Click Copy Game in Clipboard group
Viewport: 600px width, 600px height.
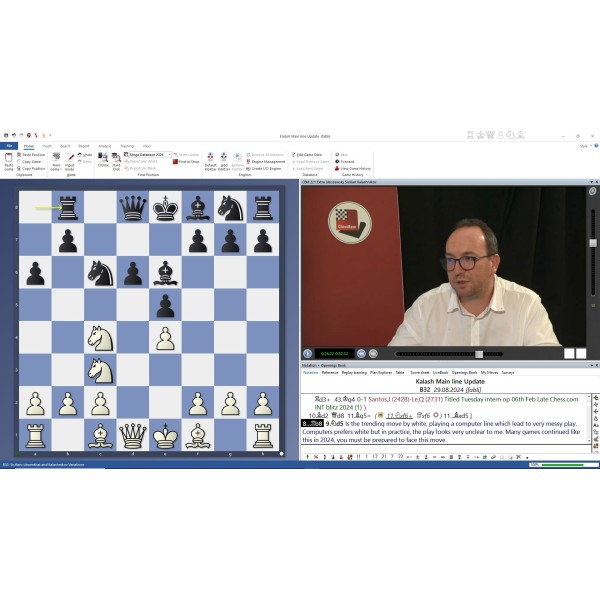[31, 161]
